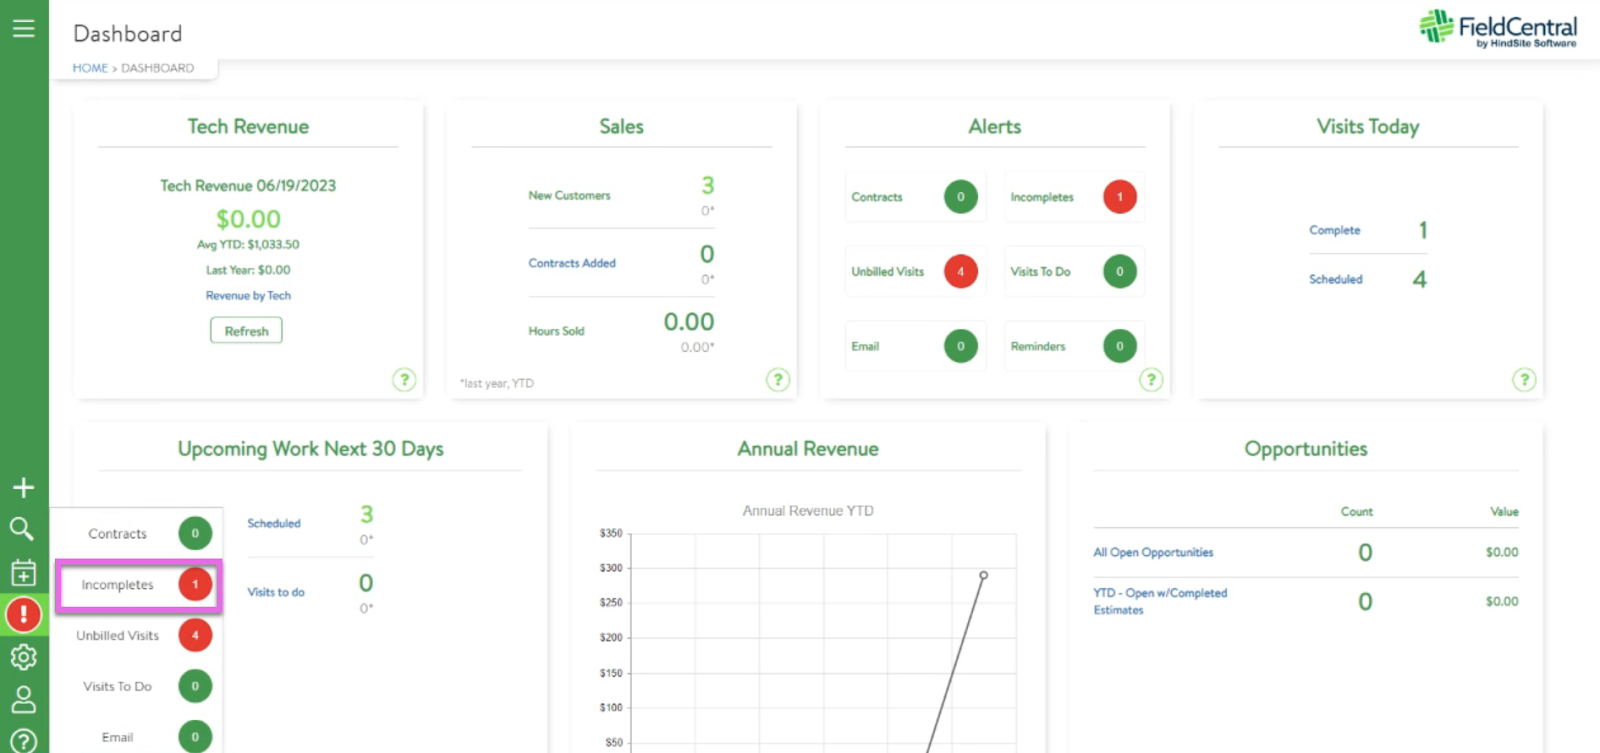The width and height of the screenshot is (1600, 753).
Task: Click the help icon in the Visits Today card
Action: pyautogui.click(x=1524, y=380)
